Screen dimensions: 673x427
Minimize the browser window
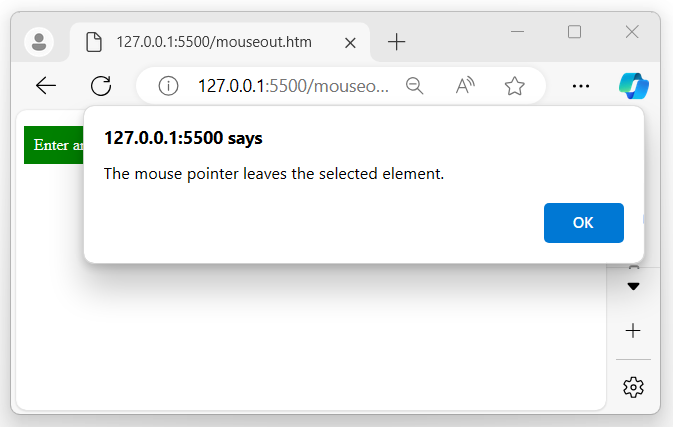point(518,32)
